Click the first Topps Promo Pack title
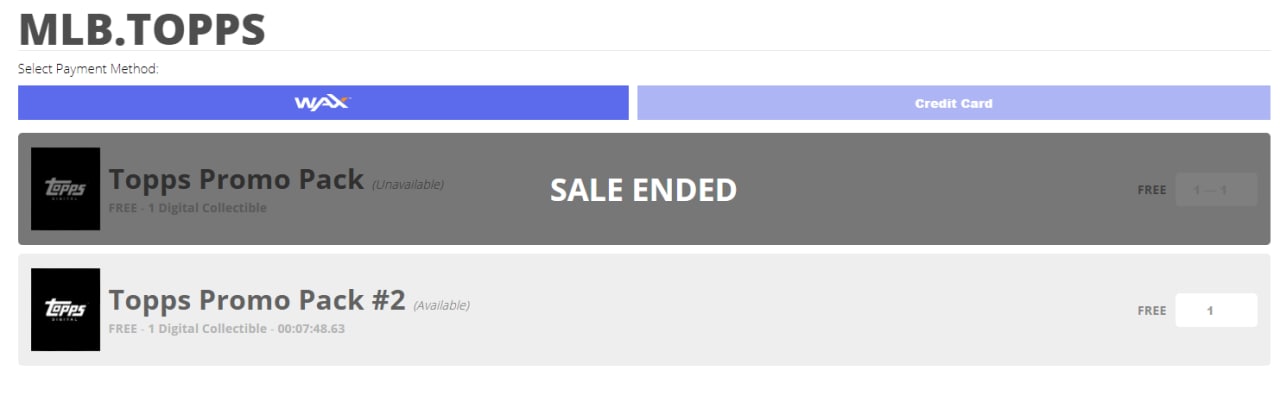This screenshot has width=1280, height=402. tap(236, 180)
